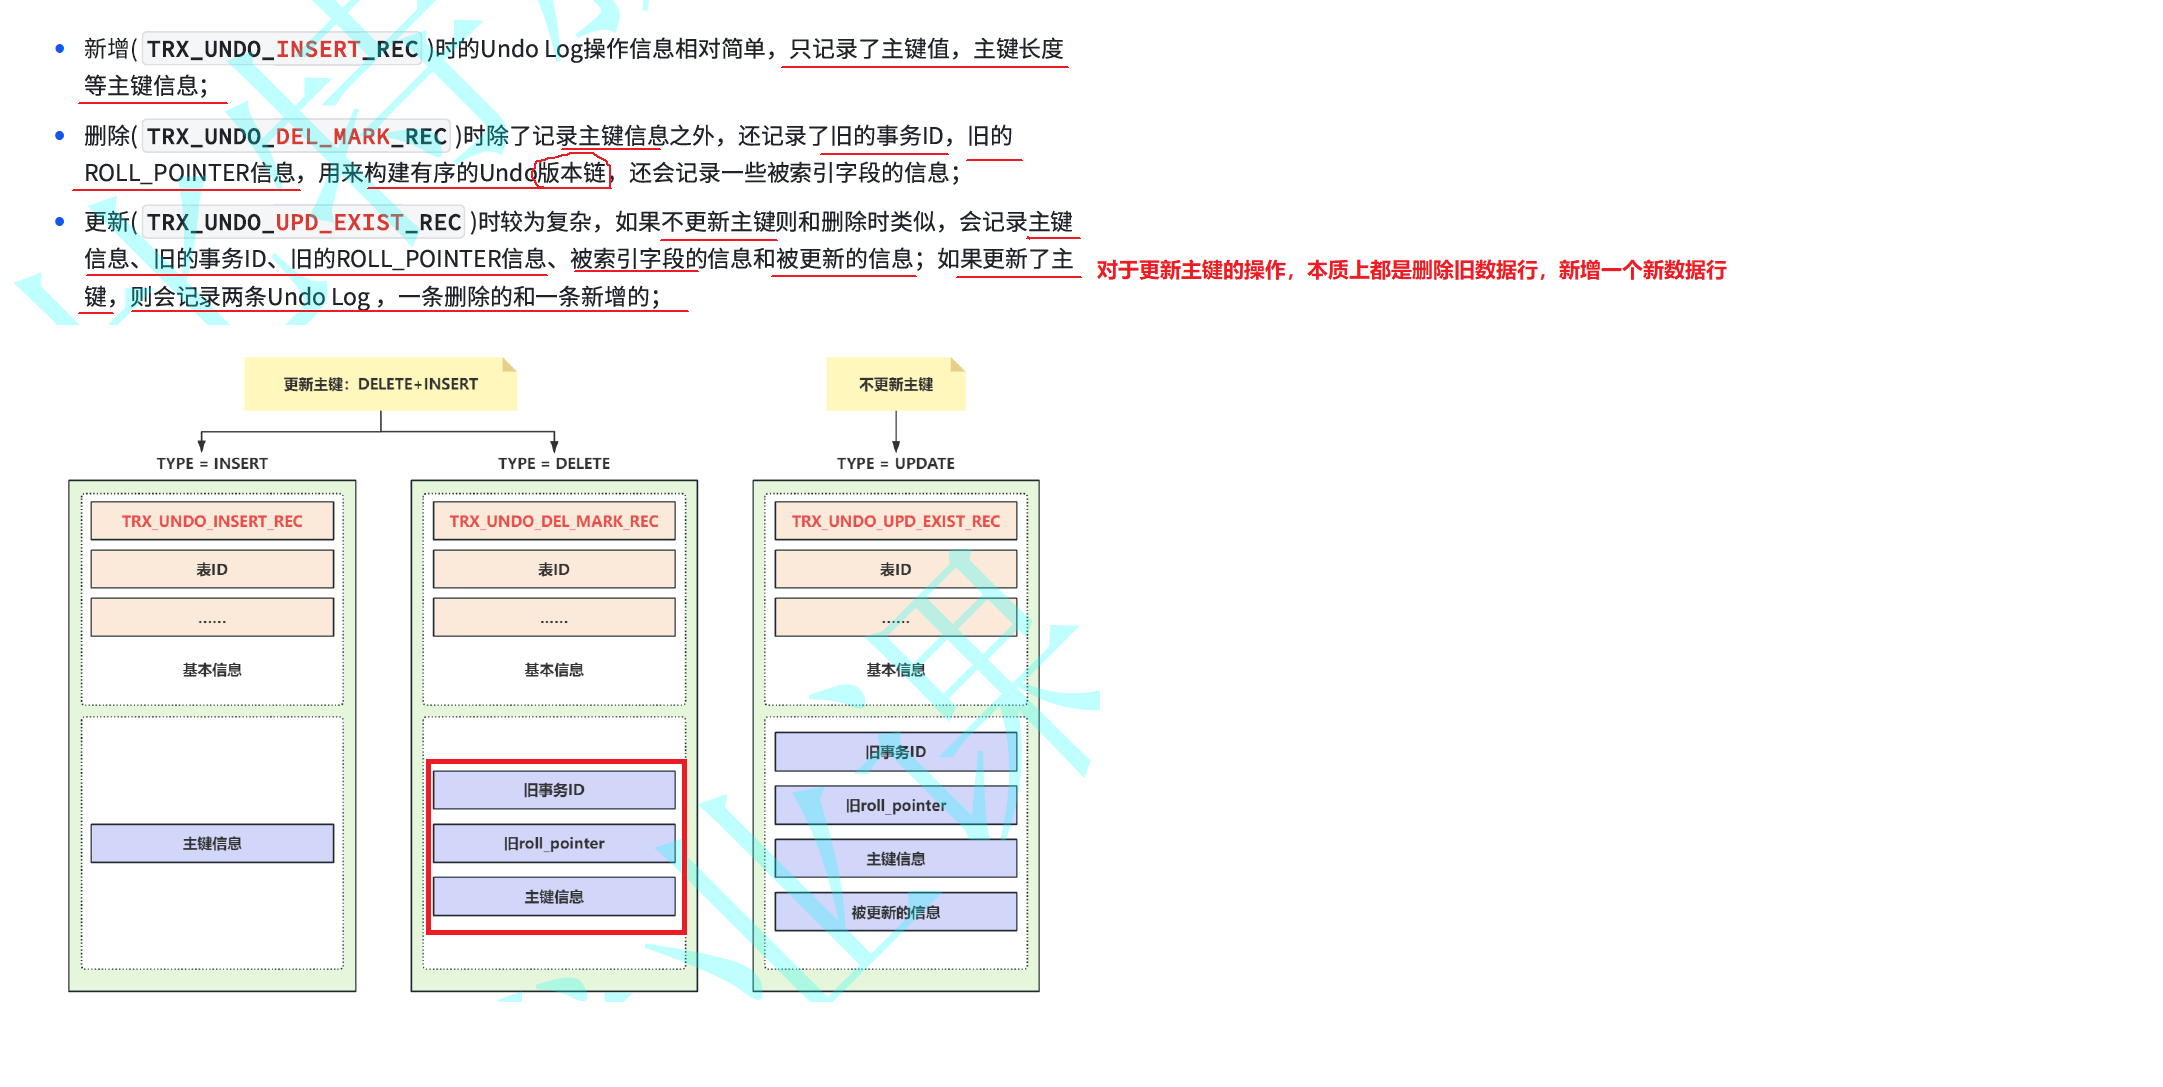The height and width of the screenshot is (1087, 2163).
Task: Select the yellow '不更新主键' note
Action: [x=895, y=384]
